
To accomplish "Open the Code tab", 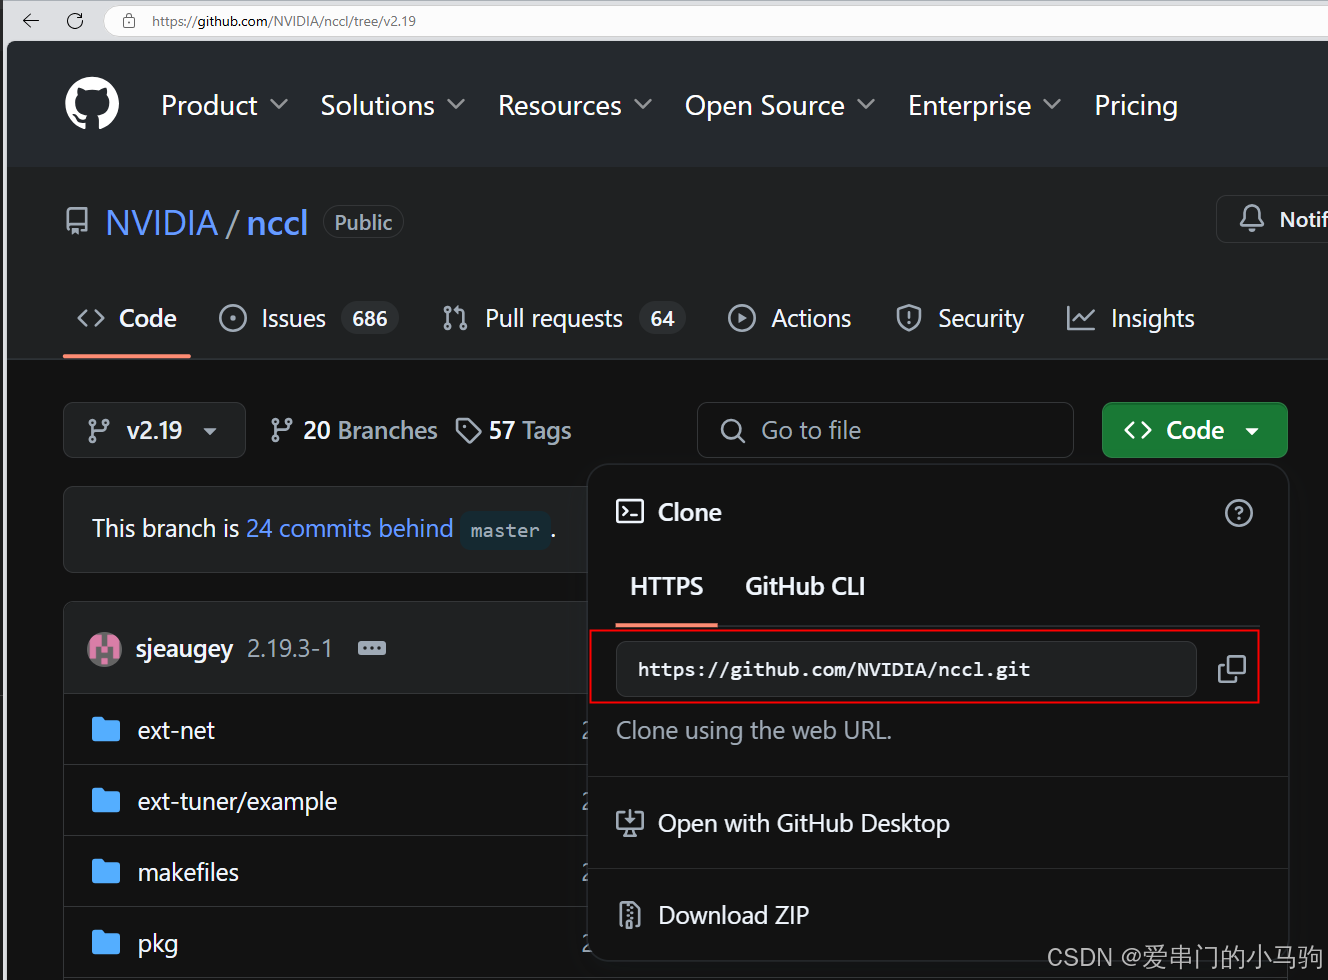I will coord(127,318).
